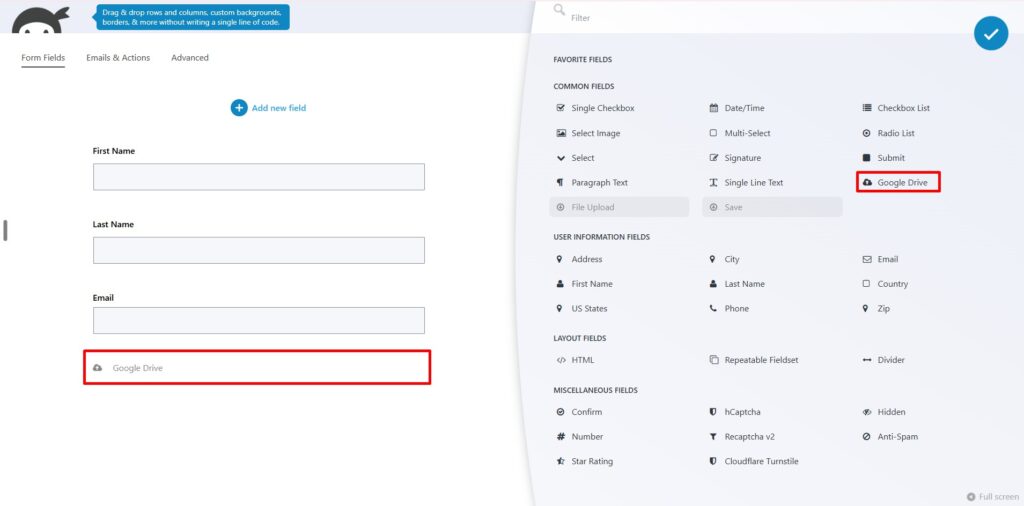
Task: Add the Last Name user information field
Action: pyautogui.click(x=737, y=284)
